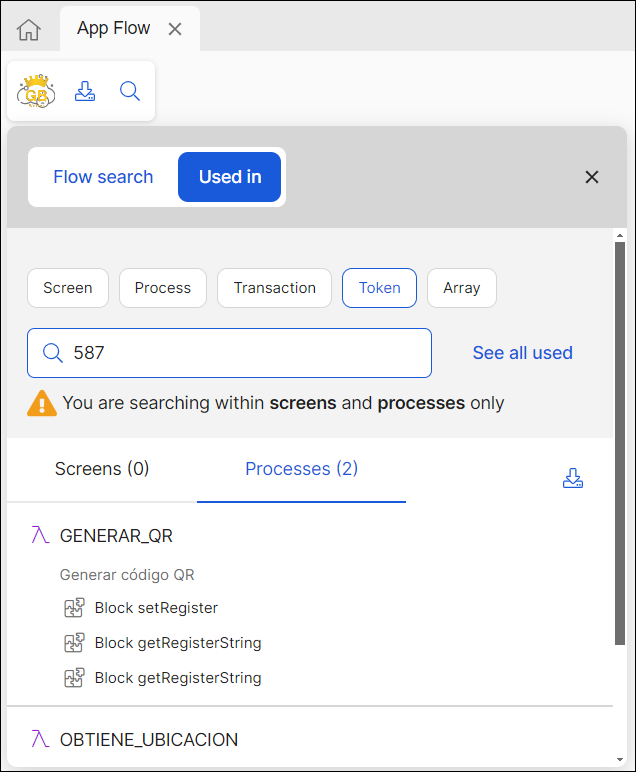
Task: Click the home icon tab
Action: tap(29, 30)
